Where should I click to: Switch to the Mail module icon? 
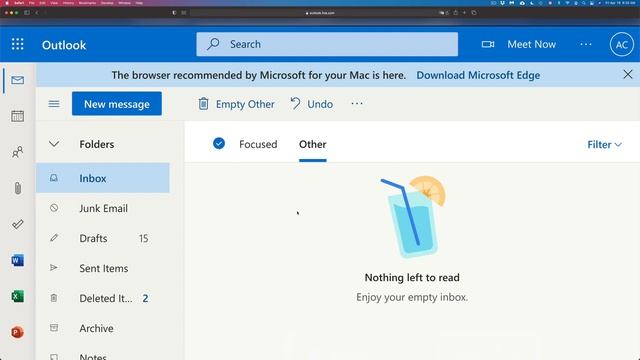18,80
